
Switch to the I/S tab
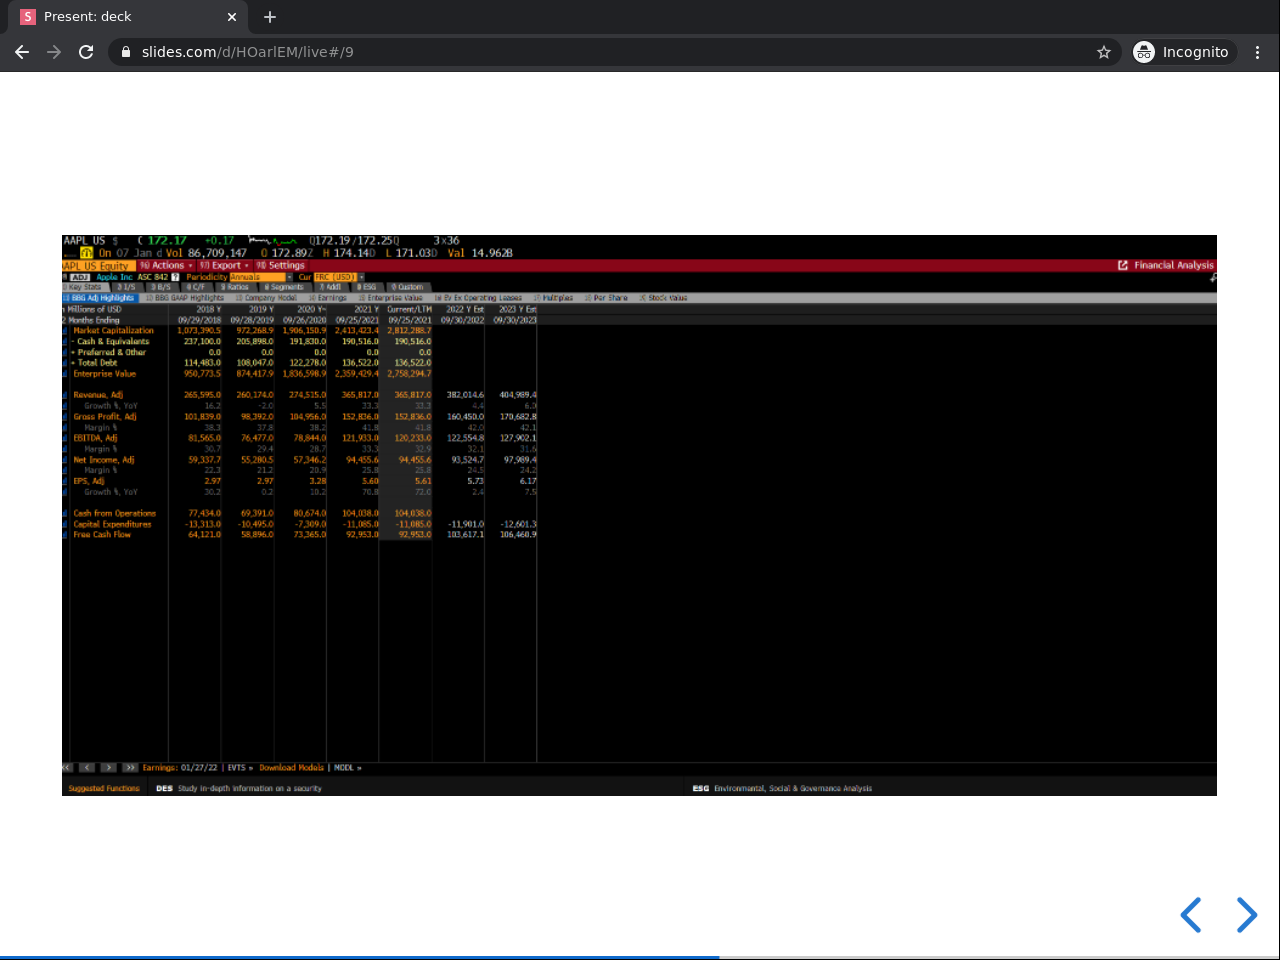tap(127, 287)
